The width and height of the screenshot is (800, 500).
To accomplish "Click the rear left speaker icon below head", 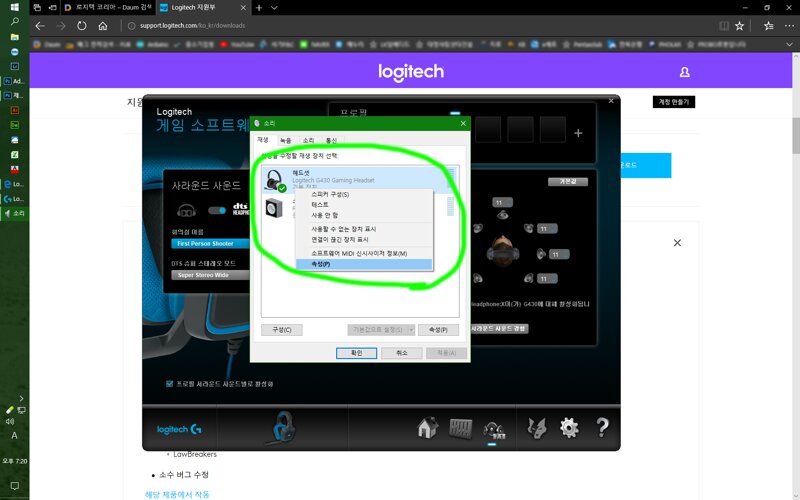I will [x=478, y=278].
